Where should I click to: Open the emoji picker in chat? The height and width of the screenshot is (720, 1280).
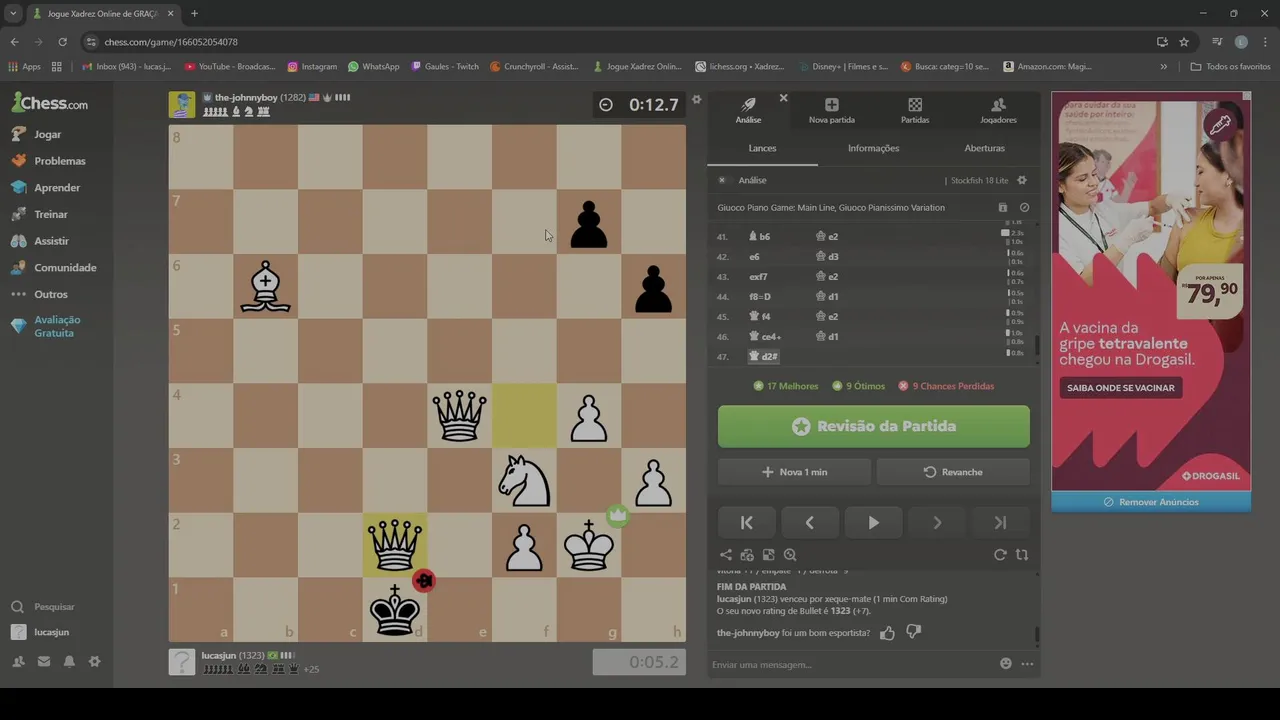pos(1006,664)
